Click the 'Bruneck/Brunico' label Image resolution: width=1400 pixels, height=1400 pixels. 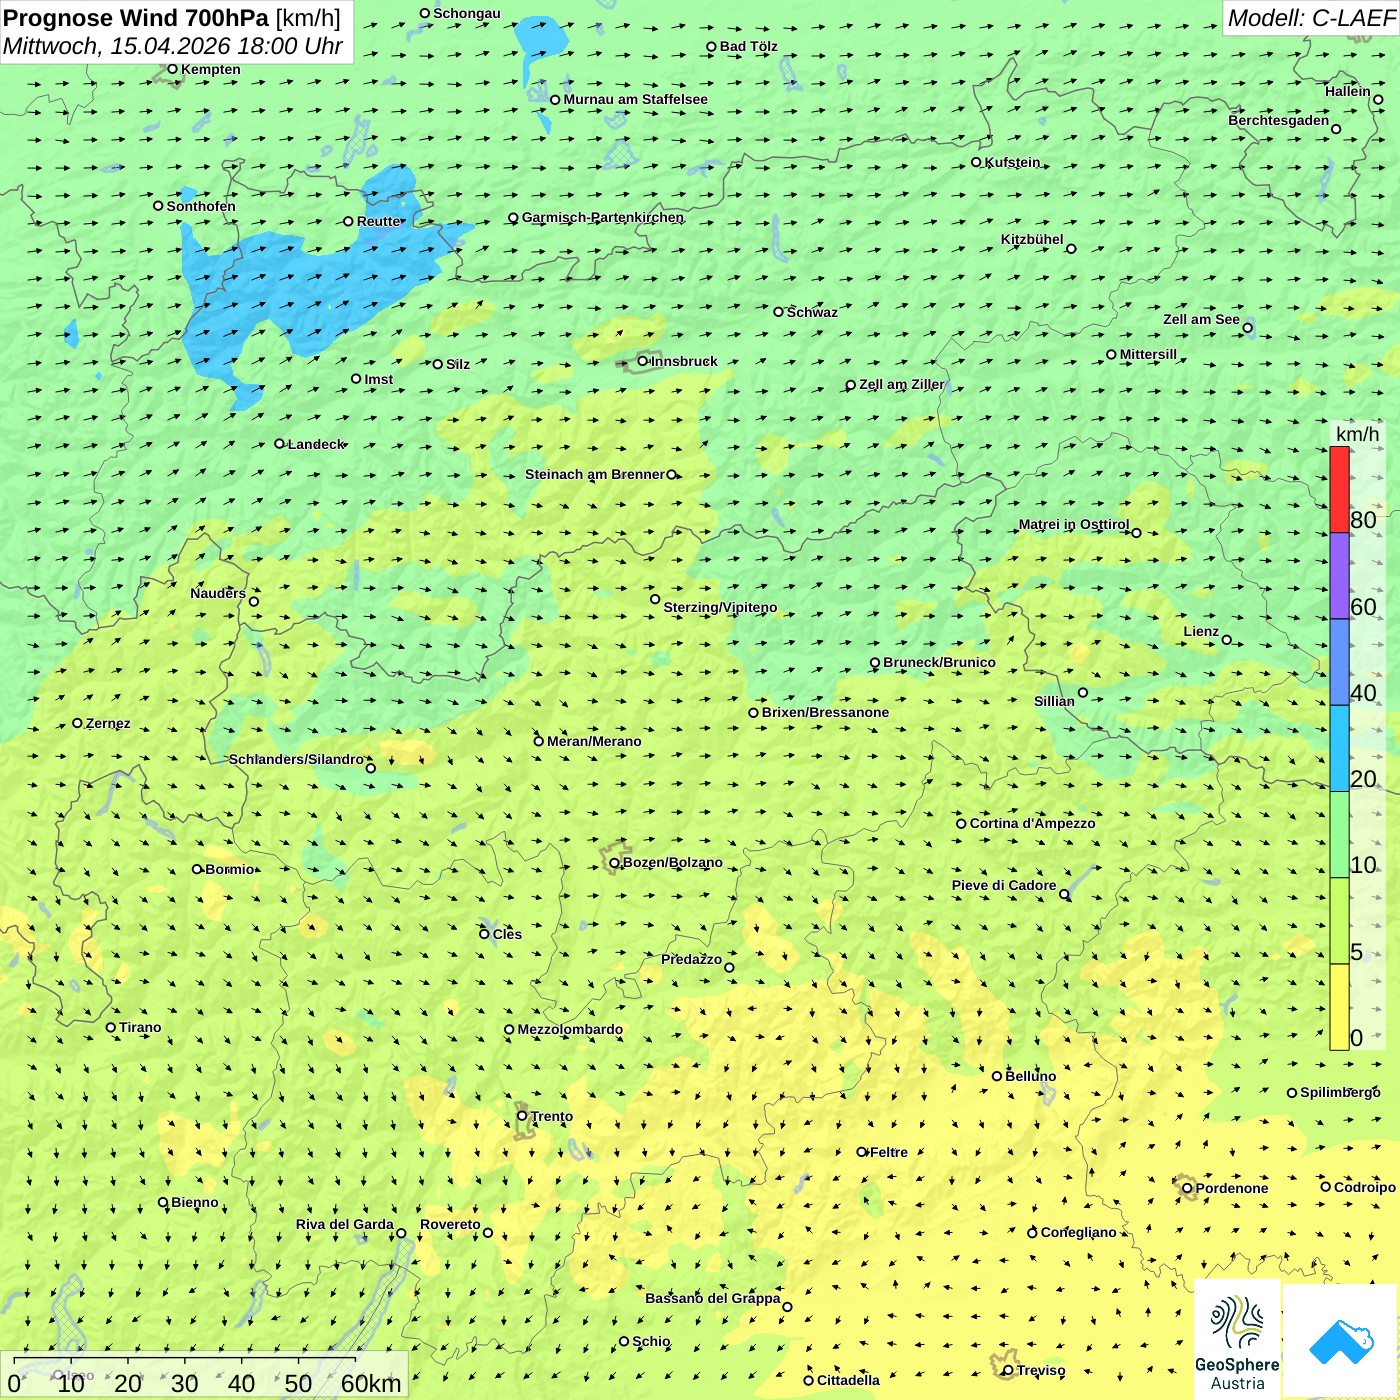click(939, 662)
